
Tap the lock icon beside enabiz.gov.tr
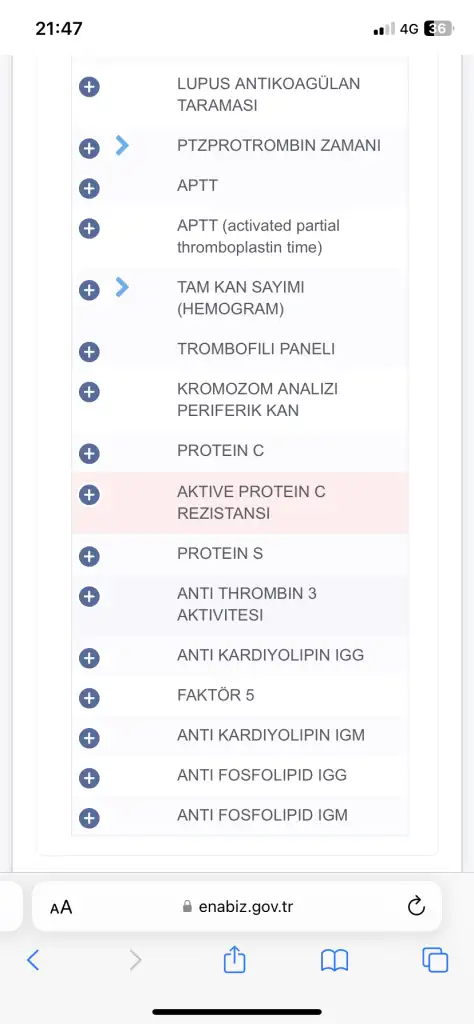187,906
